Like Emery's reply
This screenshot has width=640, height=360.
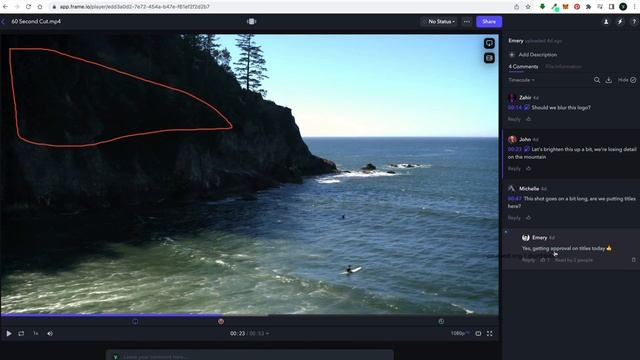tap(543, 260)
